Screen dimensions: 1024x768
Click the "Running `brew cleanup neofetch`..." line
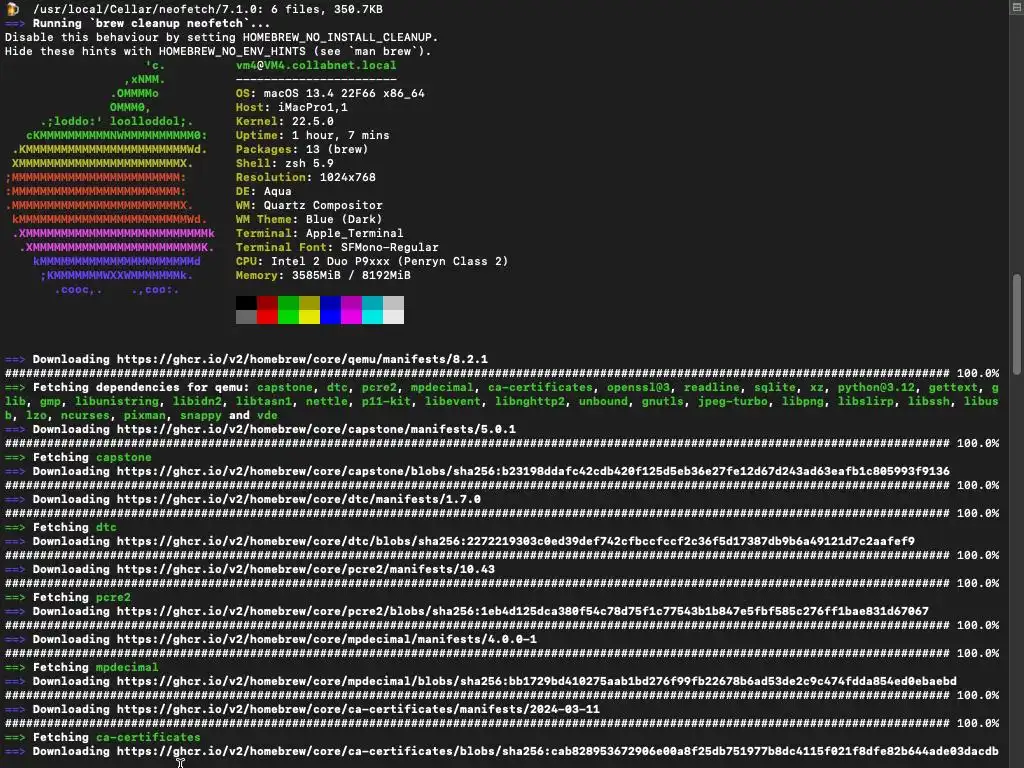click(x=138, y=24)
